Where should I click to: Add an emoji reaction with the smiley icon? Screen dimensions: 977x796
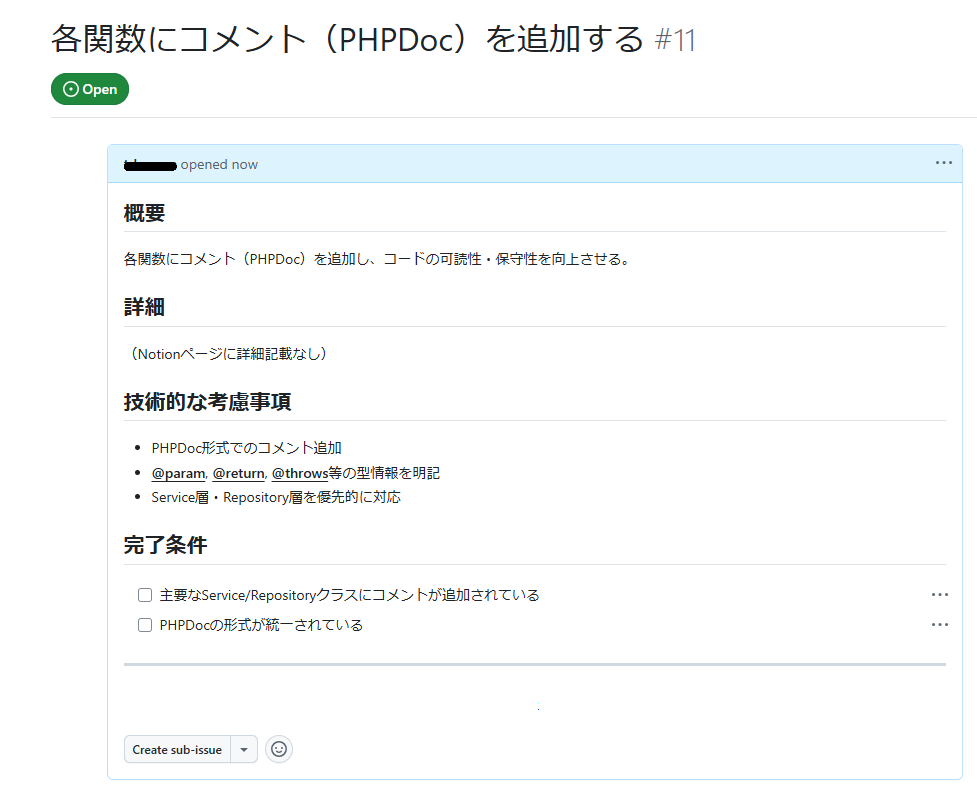279,749
